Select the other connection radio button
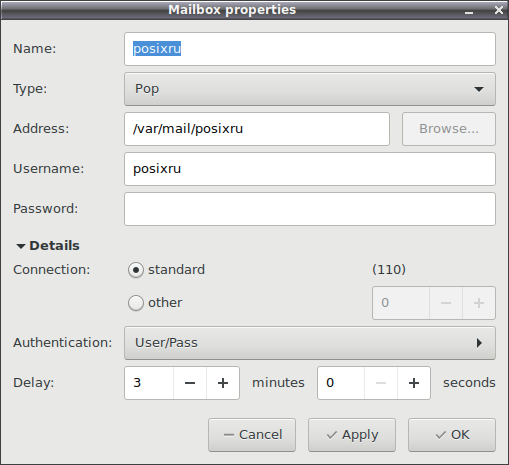509x465 pixels. pyautogui.click(x=136, y=303)
